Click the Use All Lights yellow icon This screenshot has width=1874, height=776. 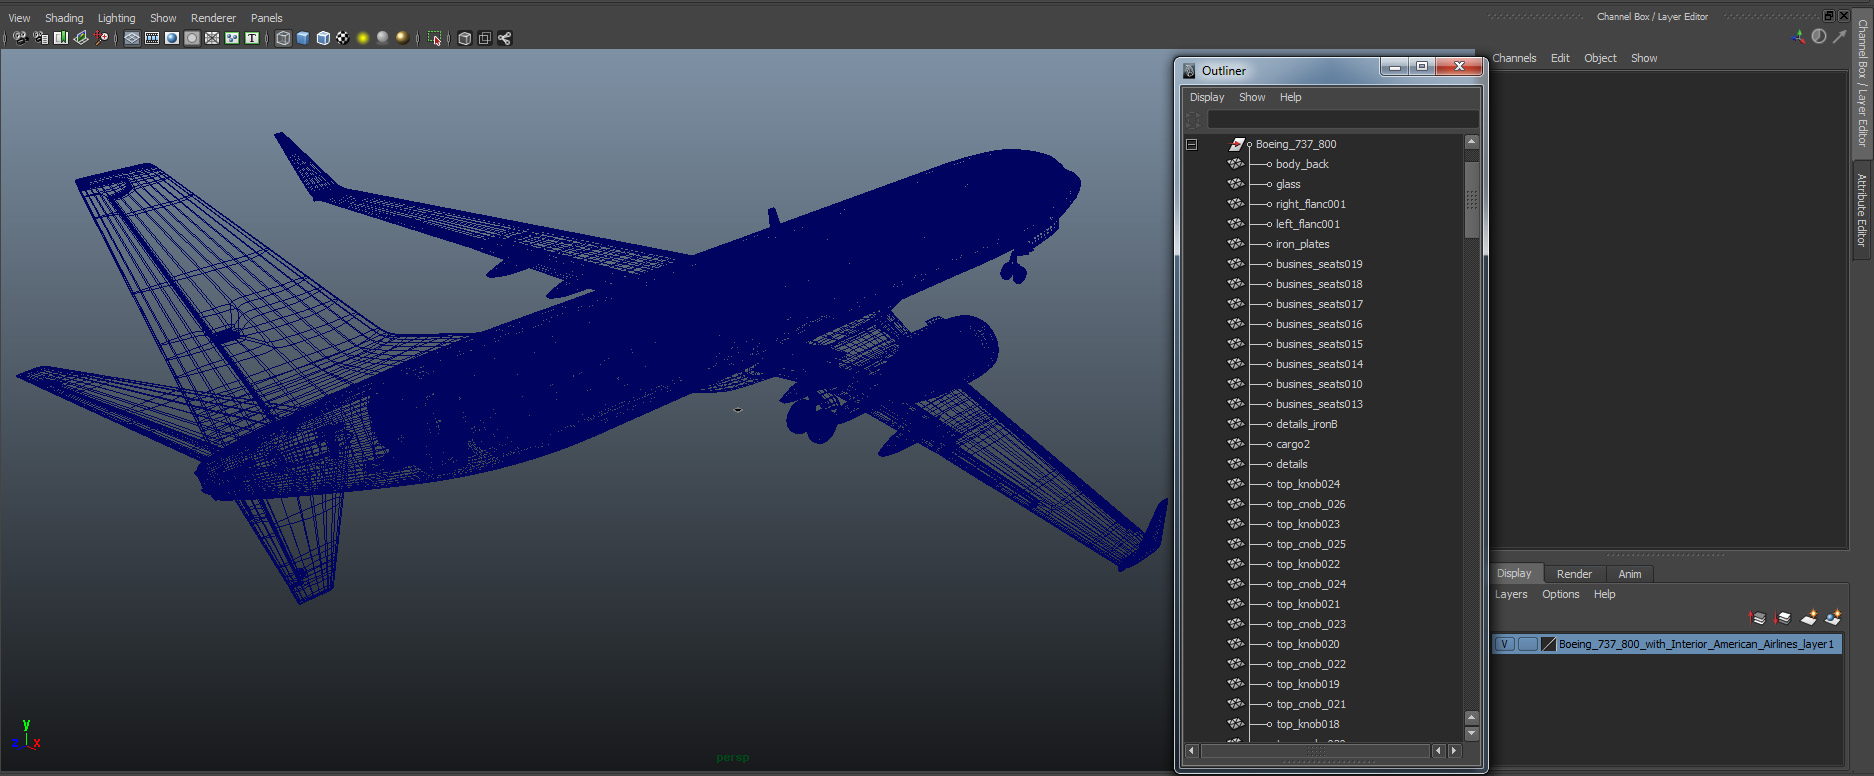(363, 38)
